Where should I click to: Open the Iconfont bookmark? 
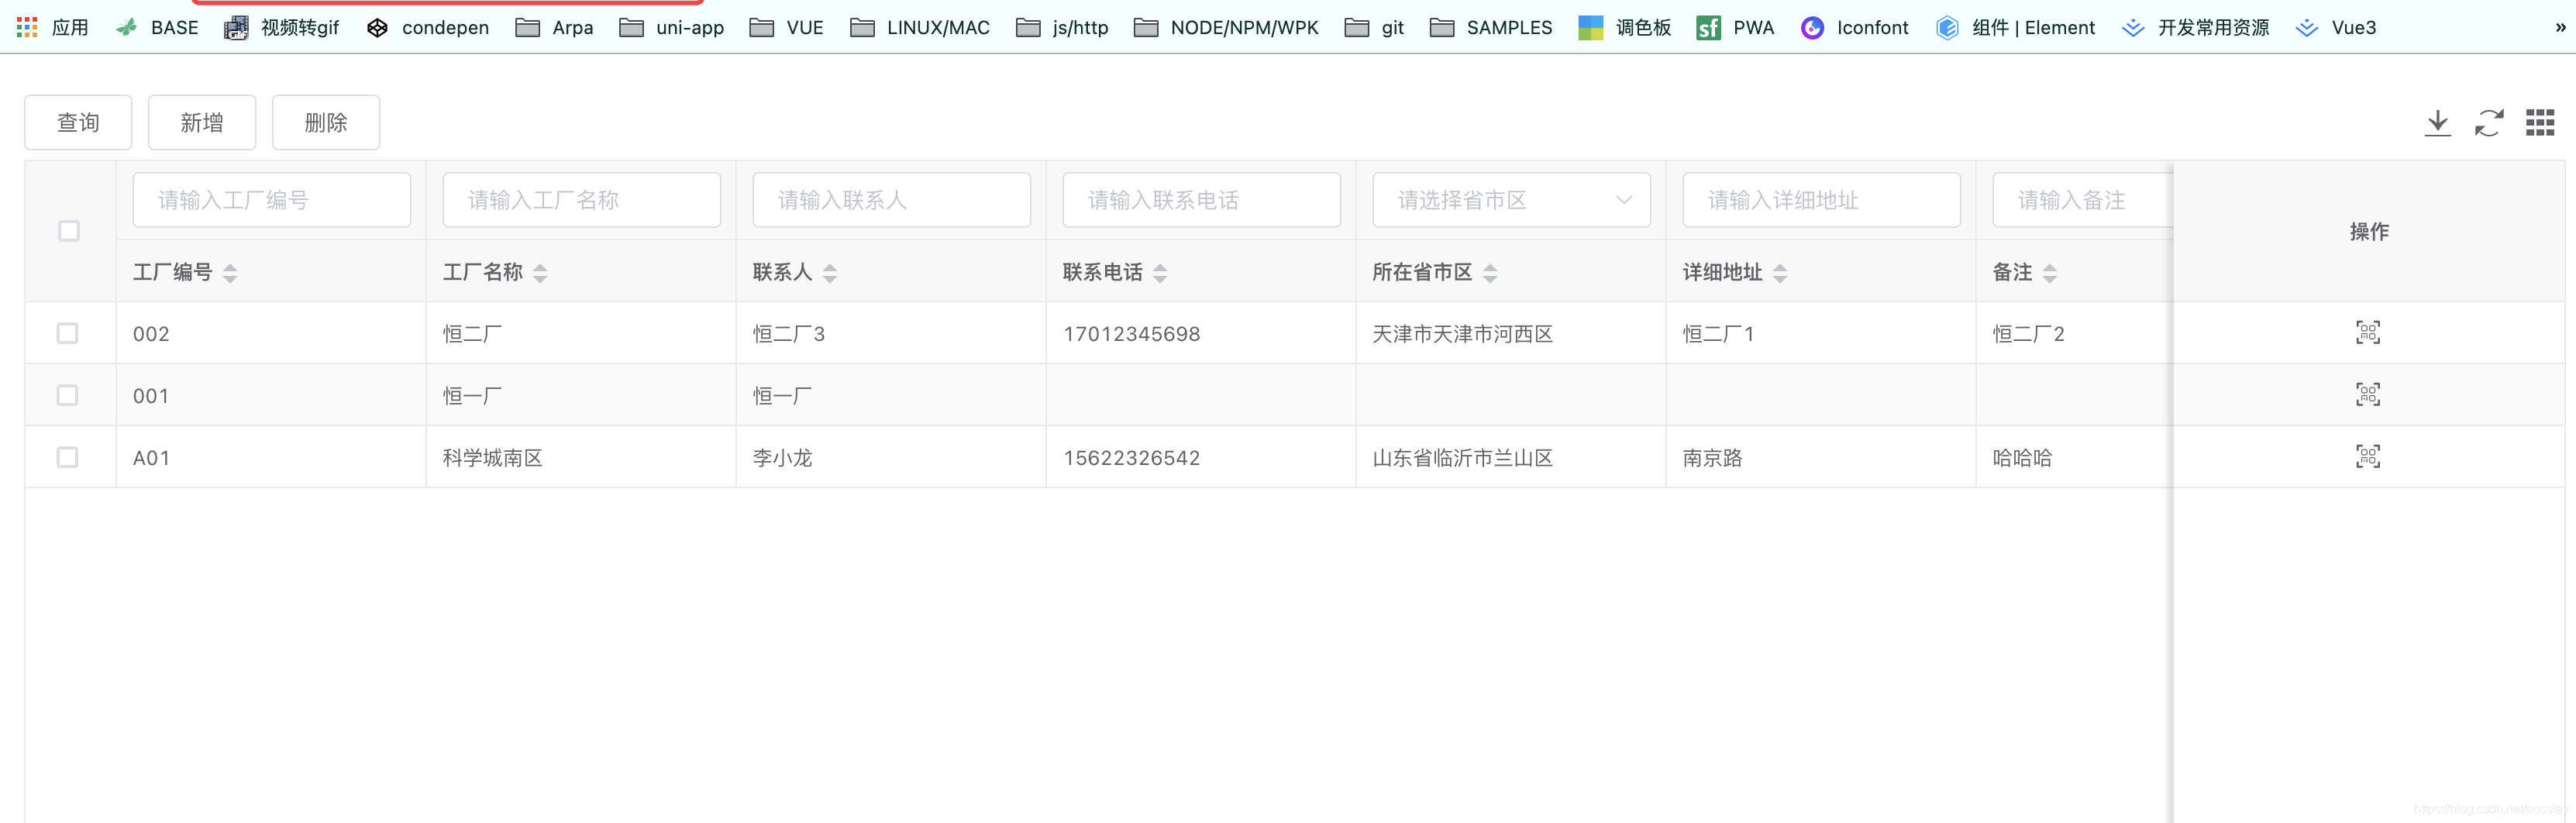click(x=1855, y=27)
